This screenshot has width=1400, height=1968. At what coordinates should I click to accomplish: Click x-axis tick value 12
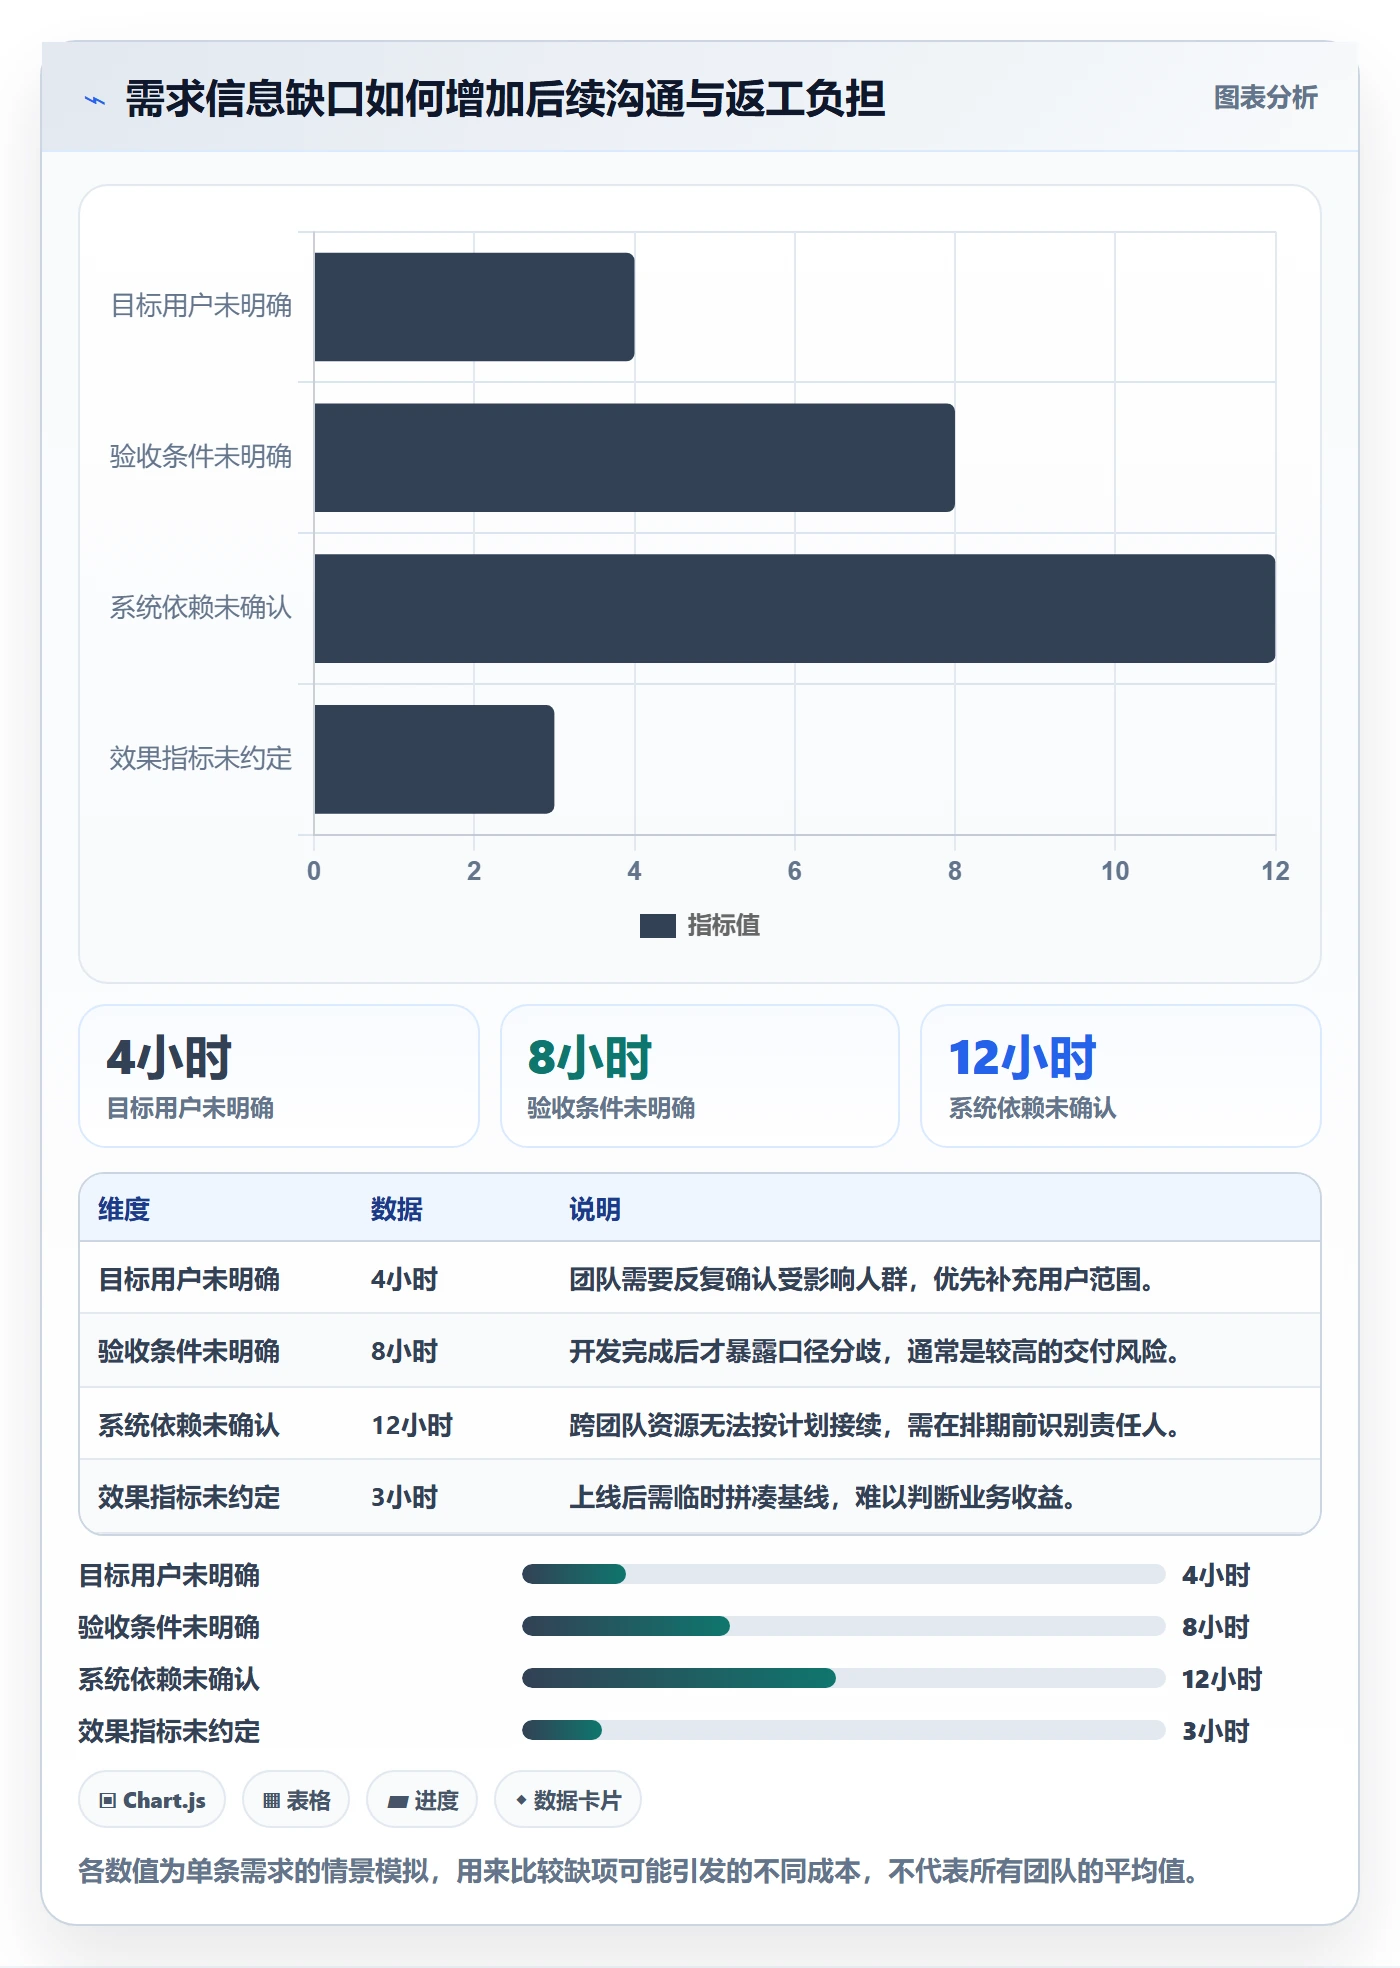(1275, 871)
